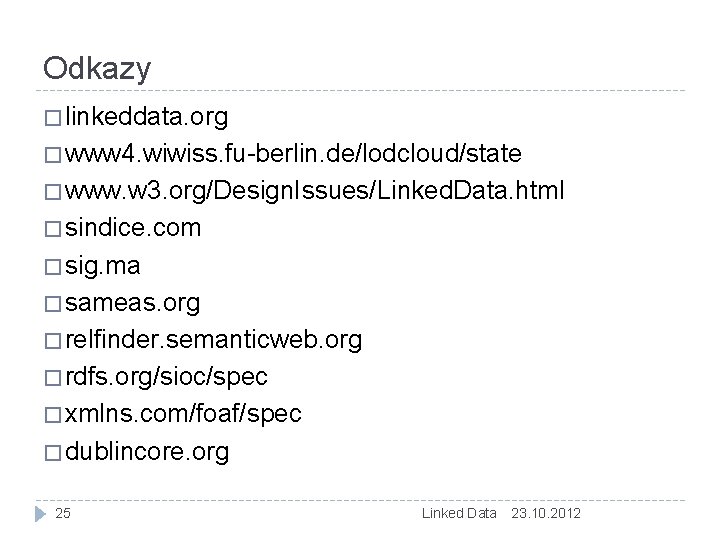Select the Linked Data footer text

(x=459, y=514)
